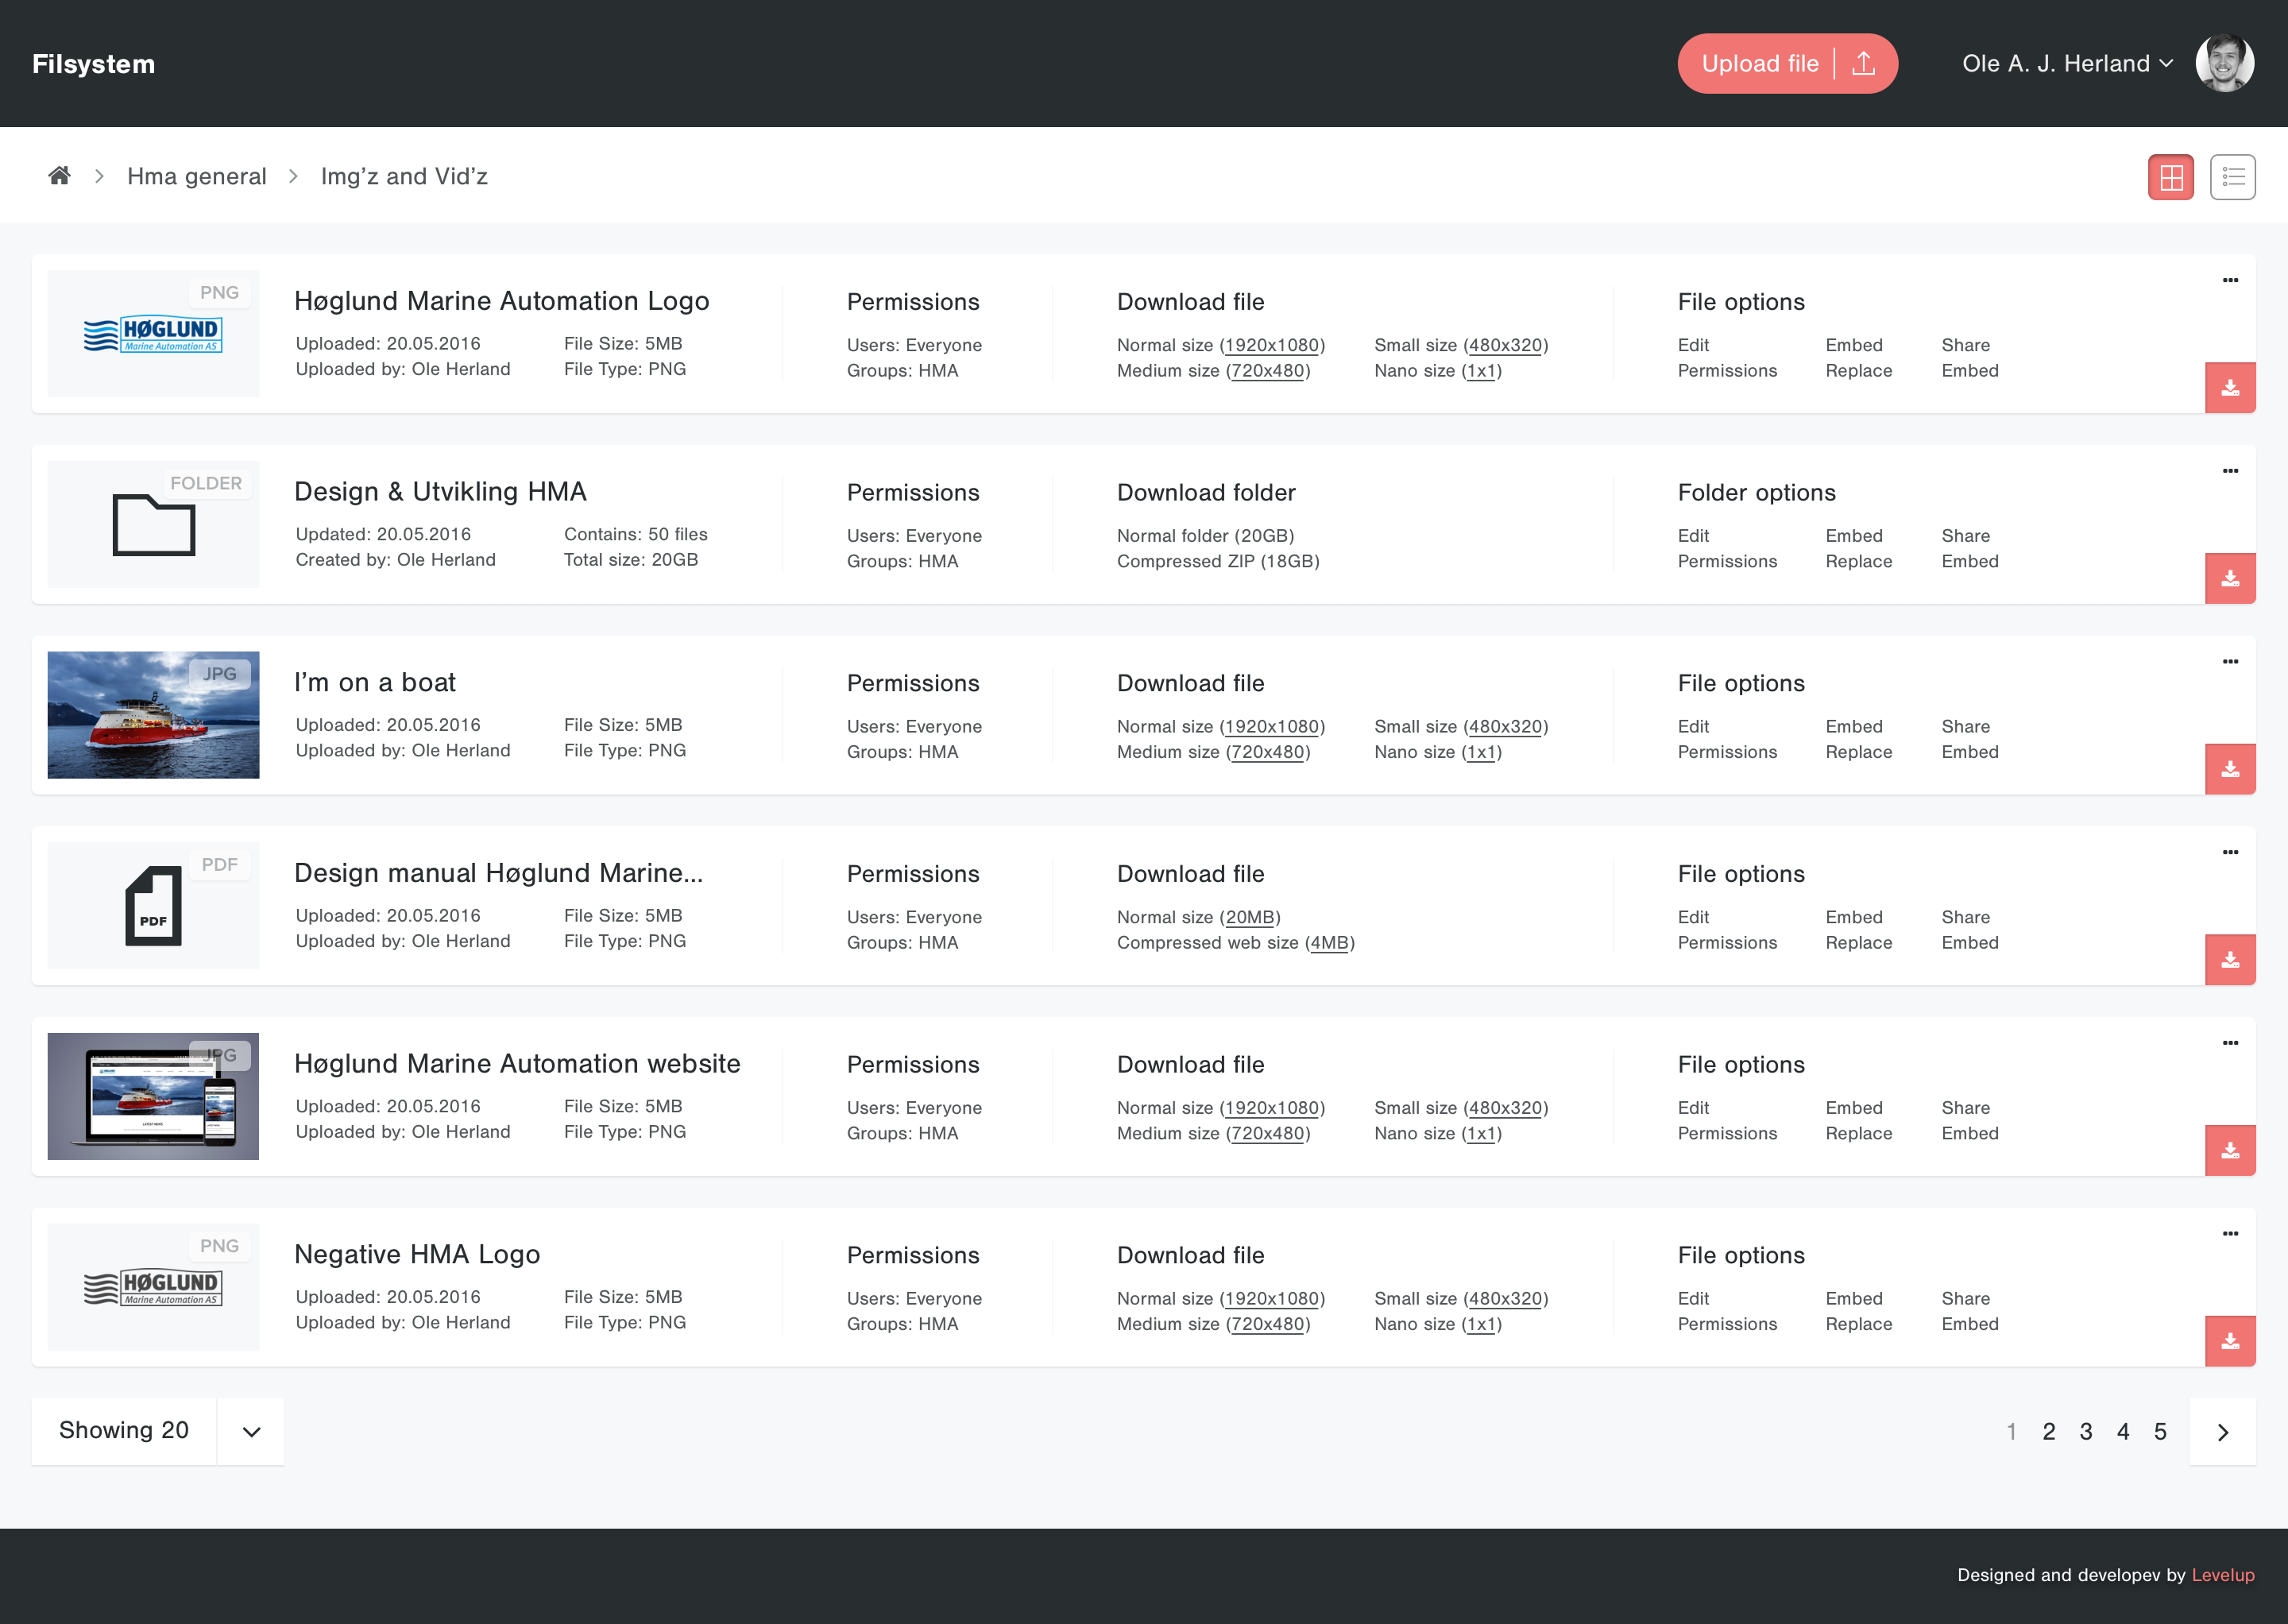The image size is (2288, 1624).
Task: Download the Negative HMA Logo file
Action: 2230,1341
